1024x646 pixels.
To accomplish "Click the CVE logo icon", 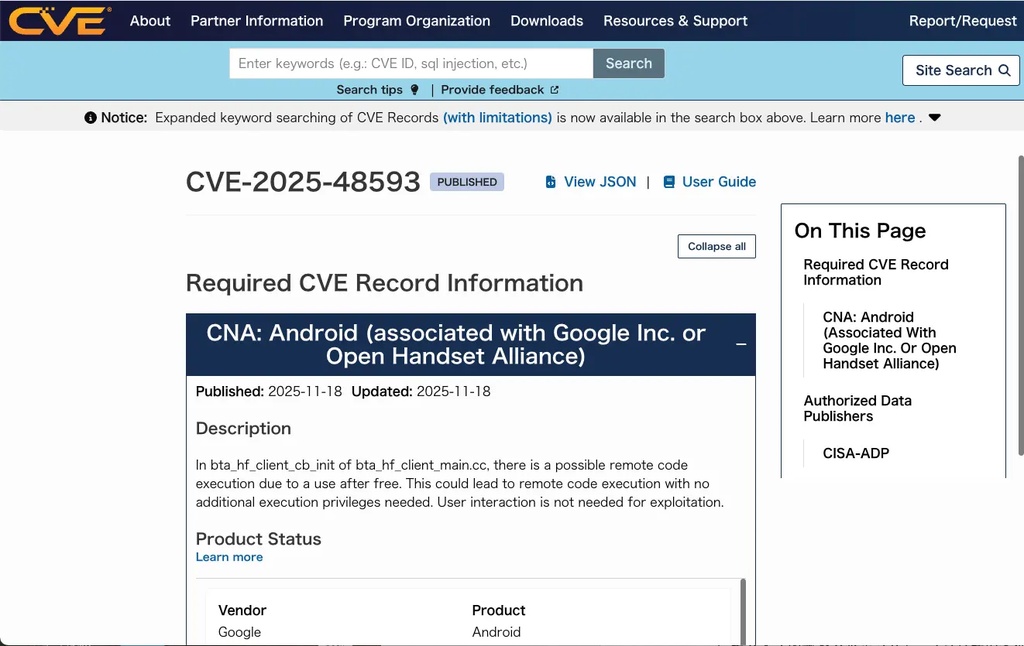I will click(59, 20).
